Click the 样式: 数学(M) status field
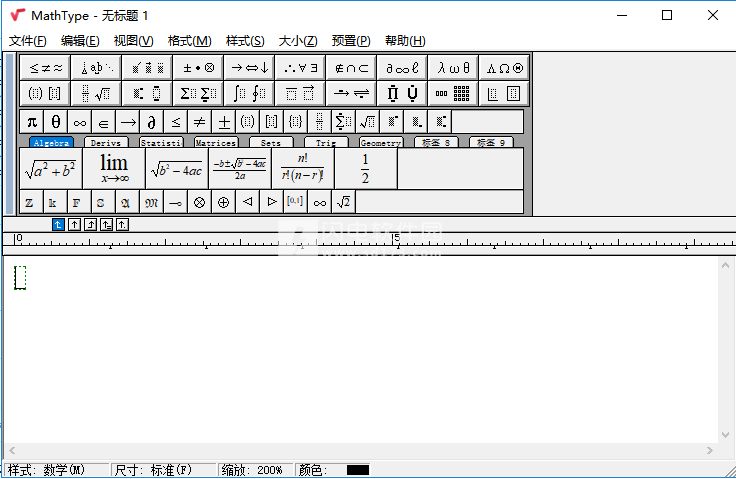Viewport: 736px width, 479px height. (57, 470)
